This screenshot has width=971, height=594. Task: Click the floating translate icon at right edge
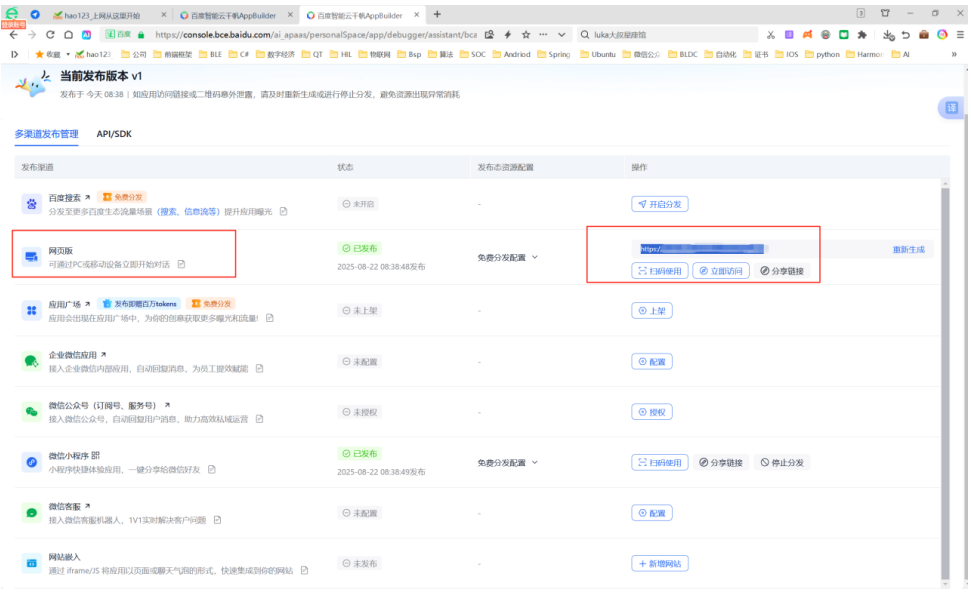pyautogui.click(x=951, y=108)
